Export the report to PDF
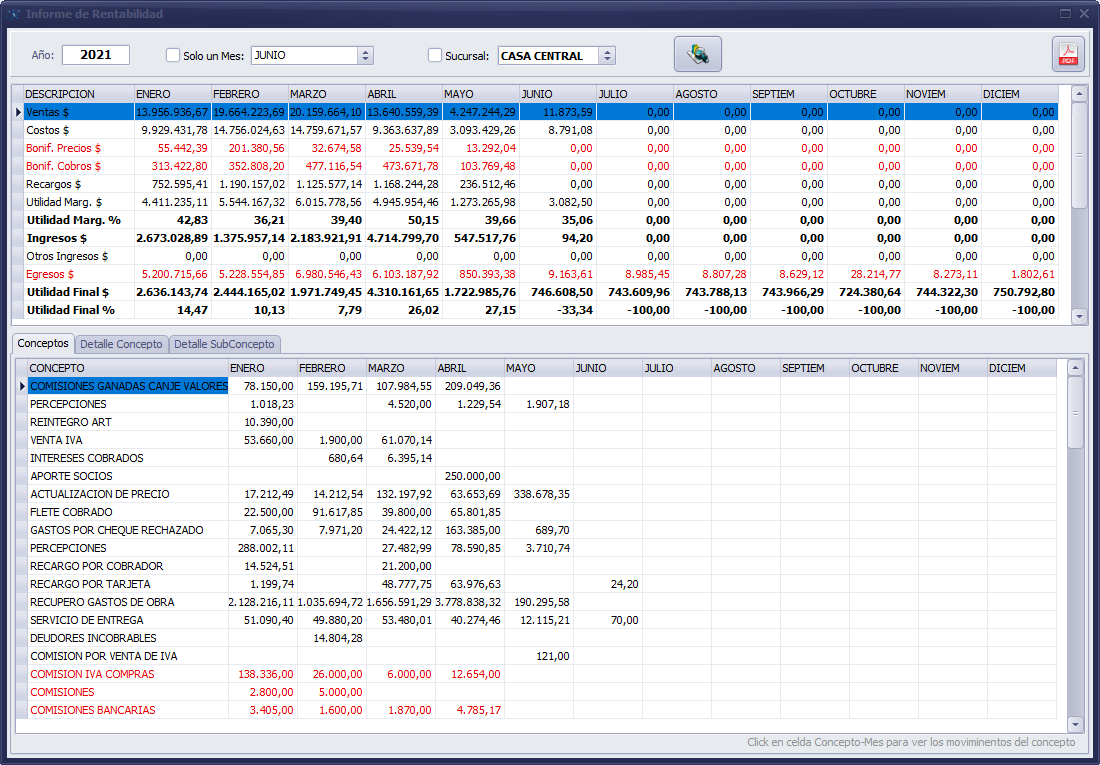1100x765 pixels. point(1067,54)
